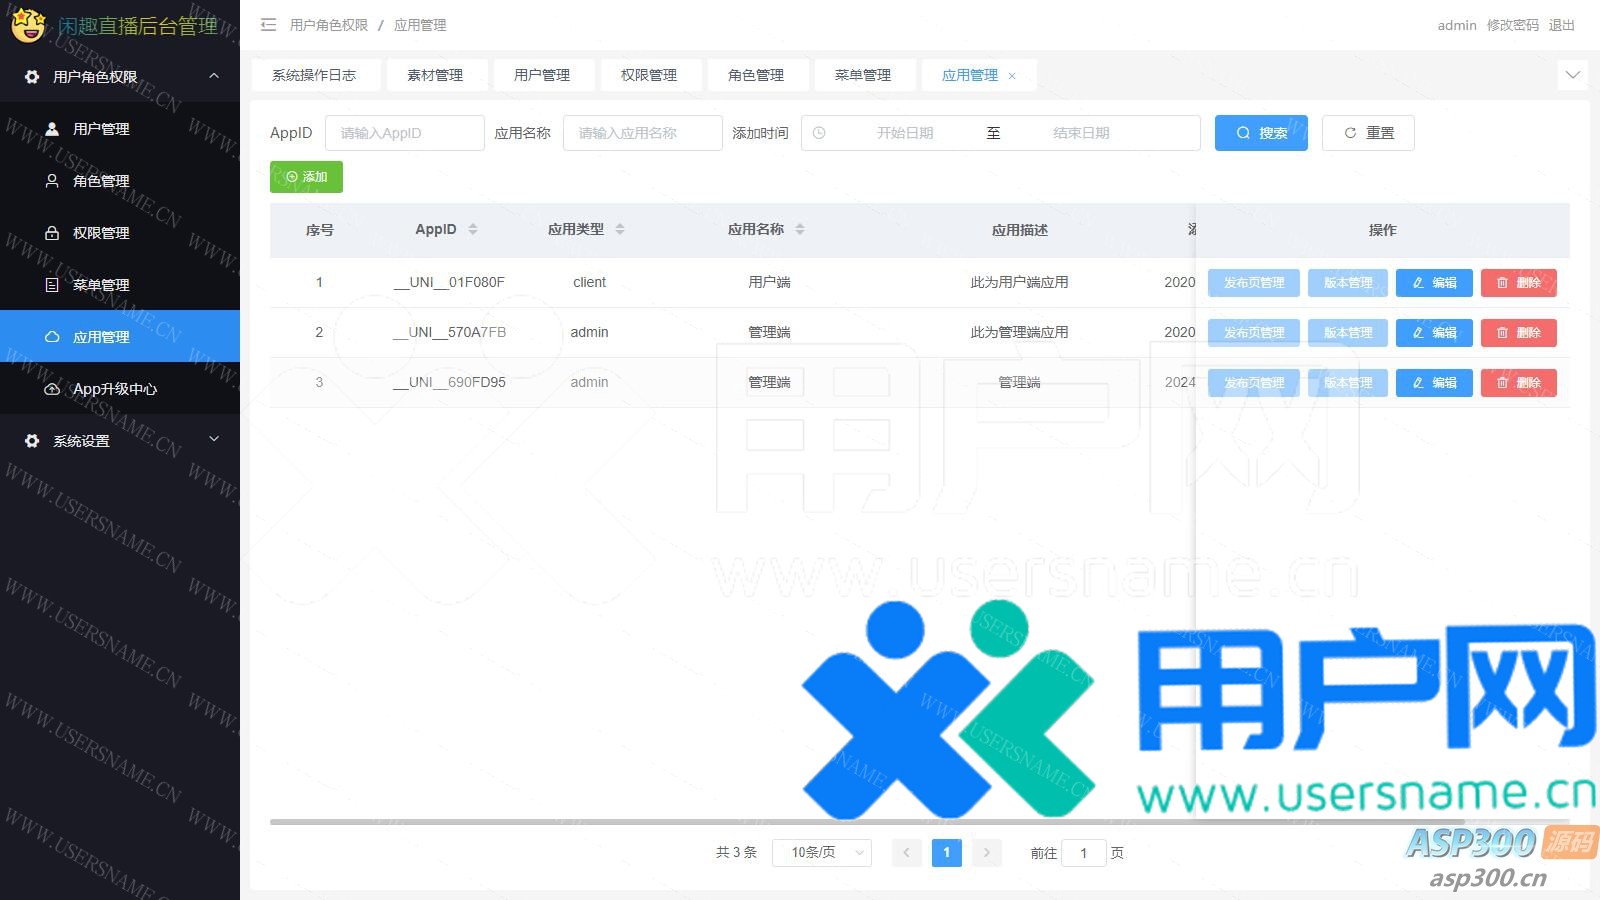Open 菜单管理 in the sidebar
Image resolution: width=1600 pixels, height=900 pixels.
click(x=120, y=285)
